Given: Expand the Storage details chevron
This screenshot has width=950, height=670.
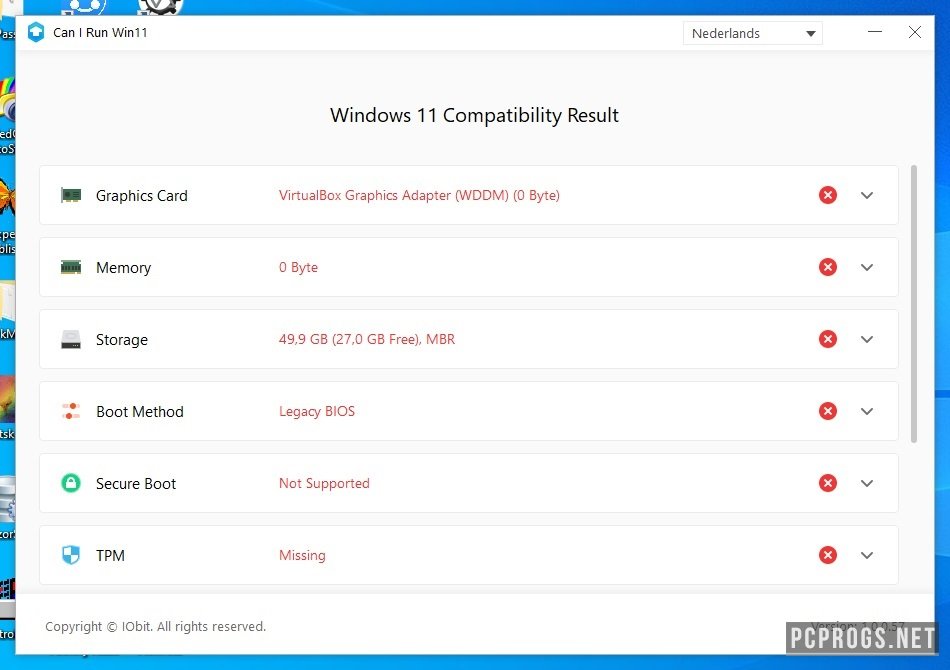Looking at the screenshot, I should 867,339.
